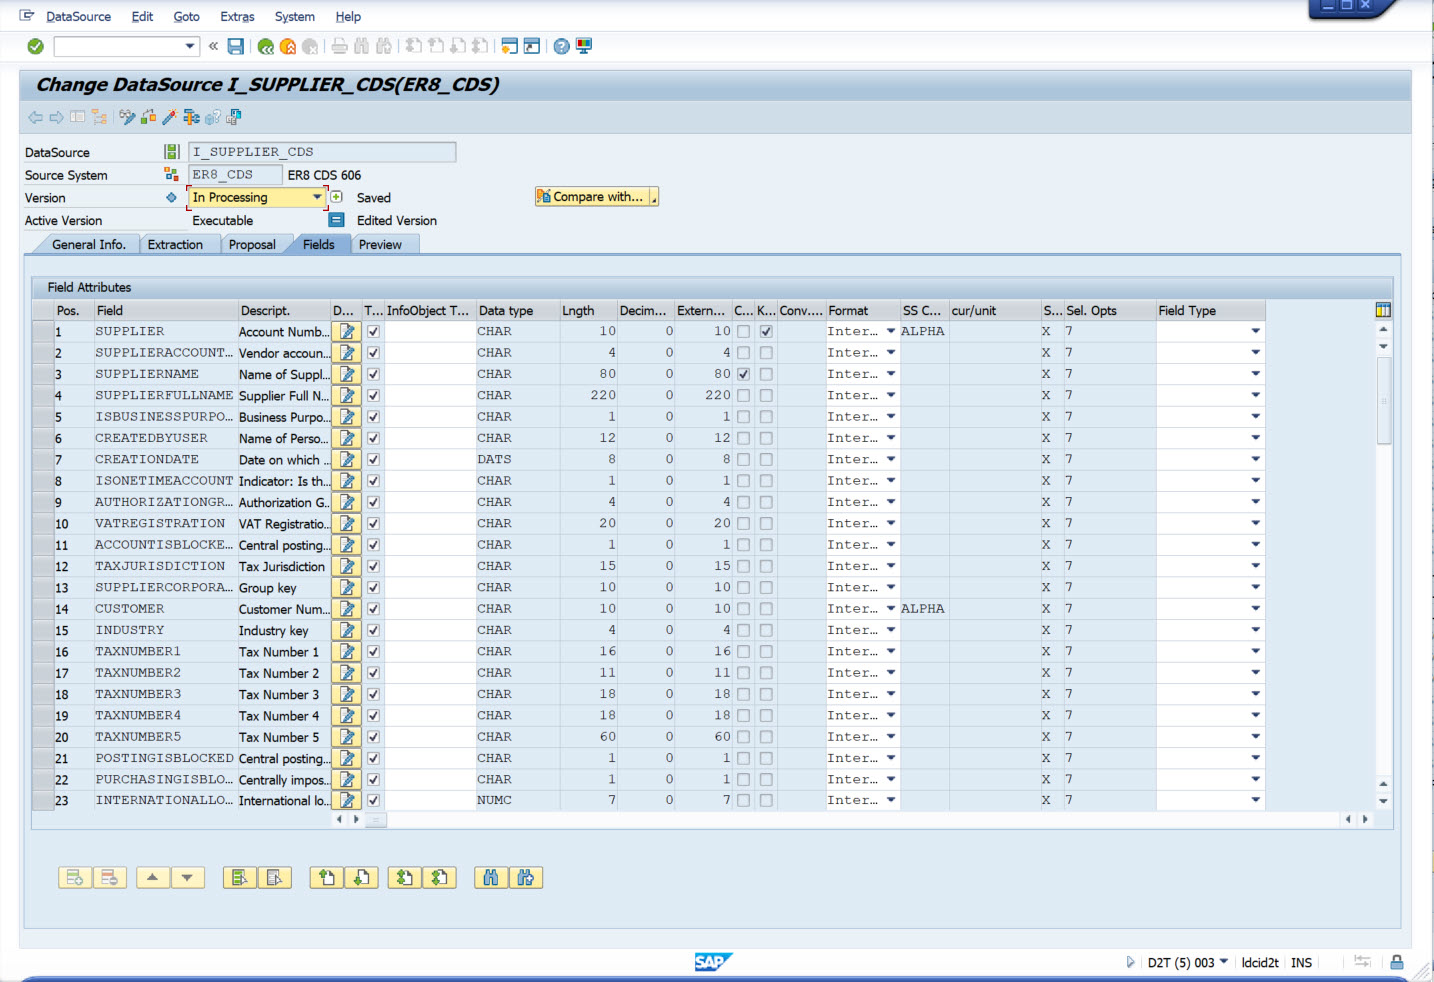Open the Format dropdown for CREATIONDATE row

[x=890, y=459]
